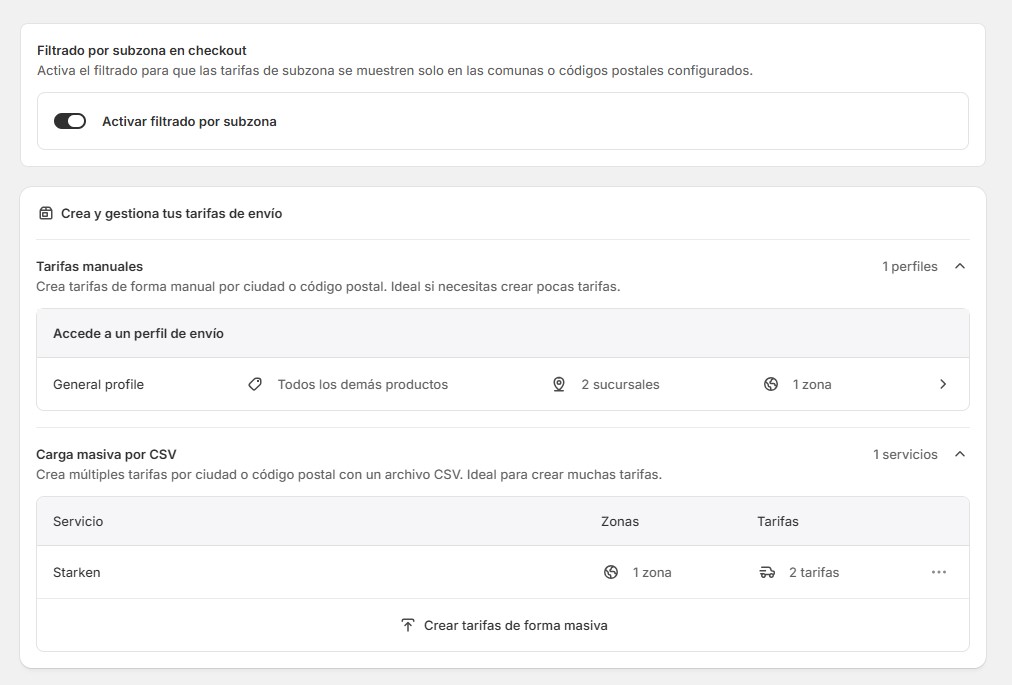1012x685 pixels.
Task: Click the globe icon in General profile row
Action: coord(771,384)
